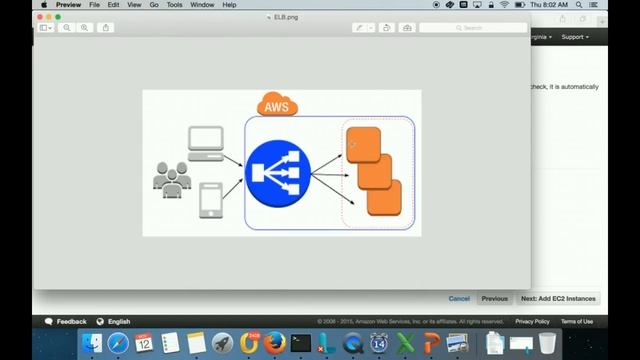The width and height of the screenshot is (640, 360).
Task: Open the Preview application menu
Action: [68, 5]
